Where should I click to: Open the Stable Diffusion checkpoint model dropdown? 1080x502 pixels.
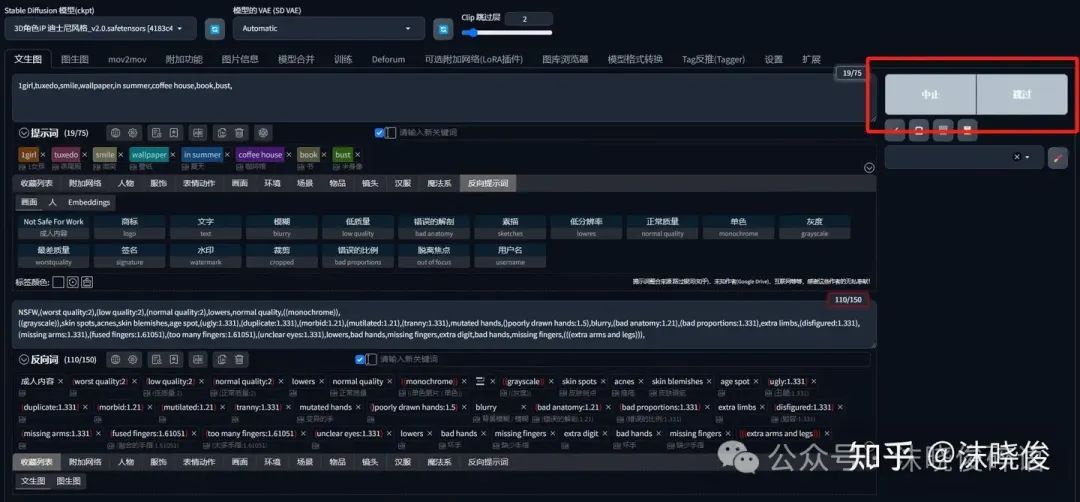click(x=101, y=28)
